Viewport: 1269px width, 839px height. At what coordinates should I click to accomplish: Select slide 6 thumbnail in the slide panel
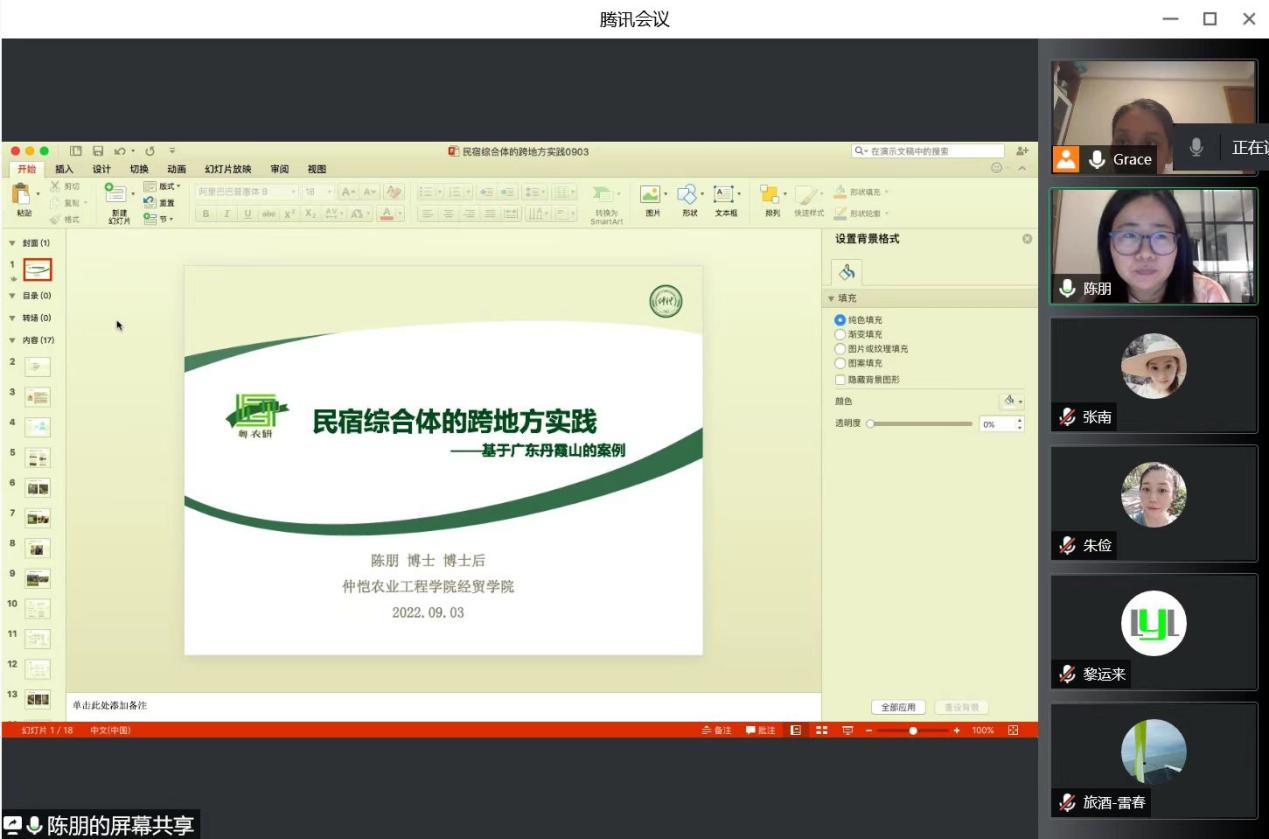[38, 488]
